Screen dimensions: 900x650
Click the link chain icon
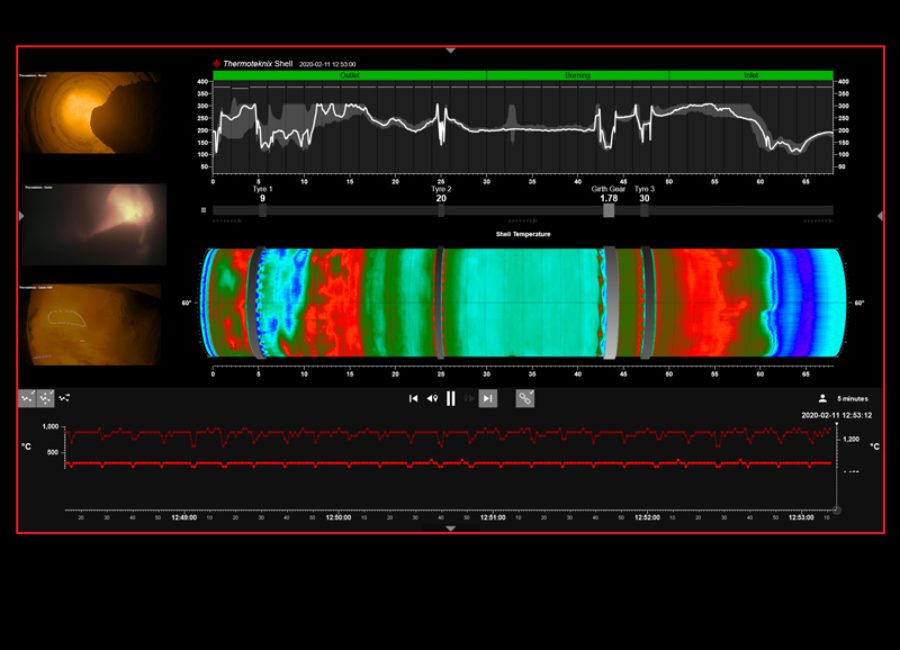(525, 398)
